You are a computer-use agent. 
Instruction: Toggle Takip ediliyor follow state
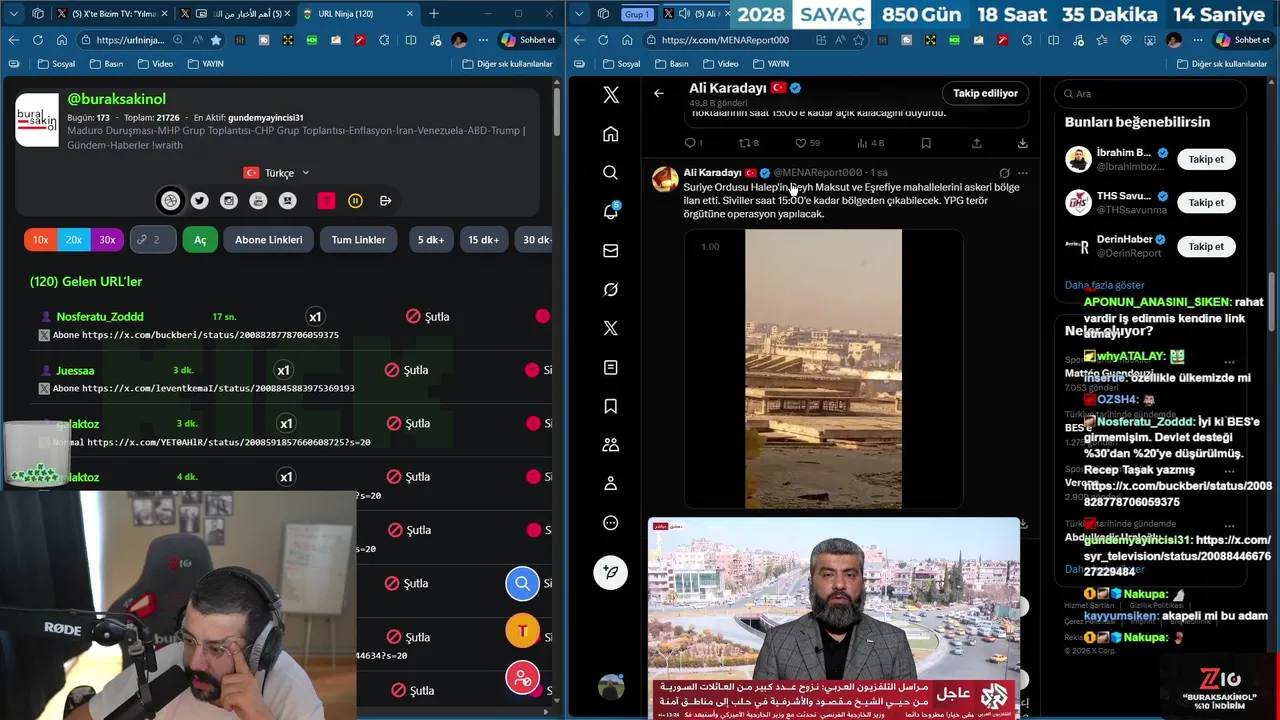tap(985, 93)
